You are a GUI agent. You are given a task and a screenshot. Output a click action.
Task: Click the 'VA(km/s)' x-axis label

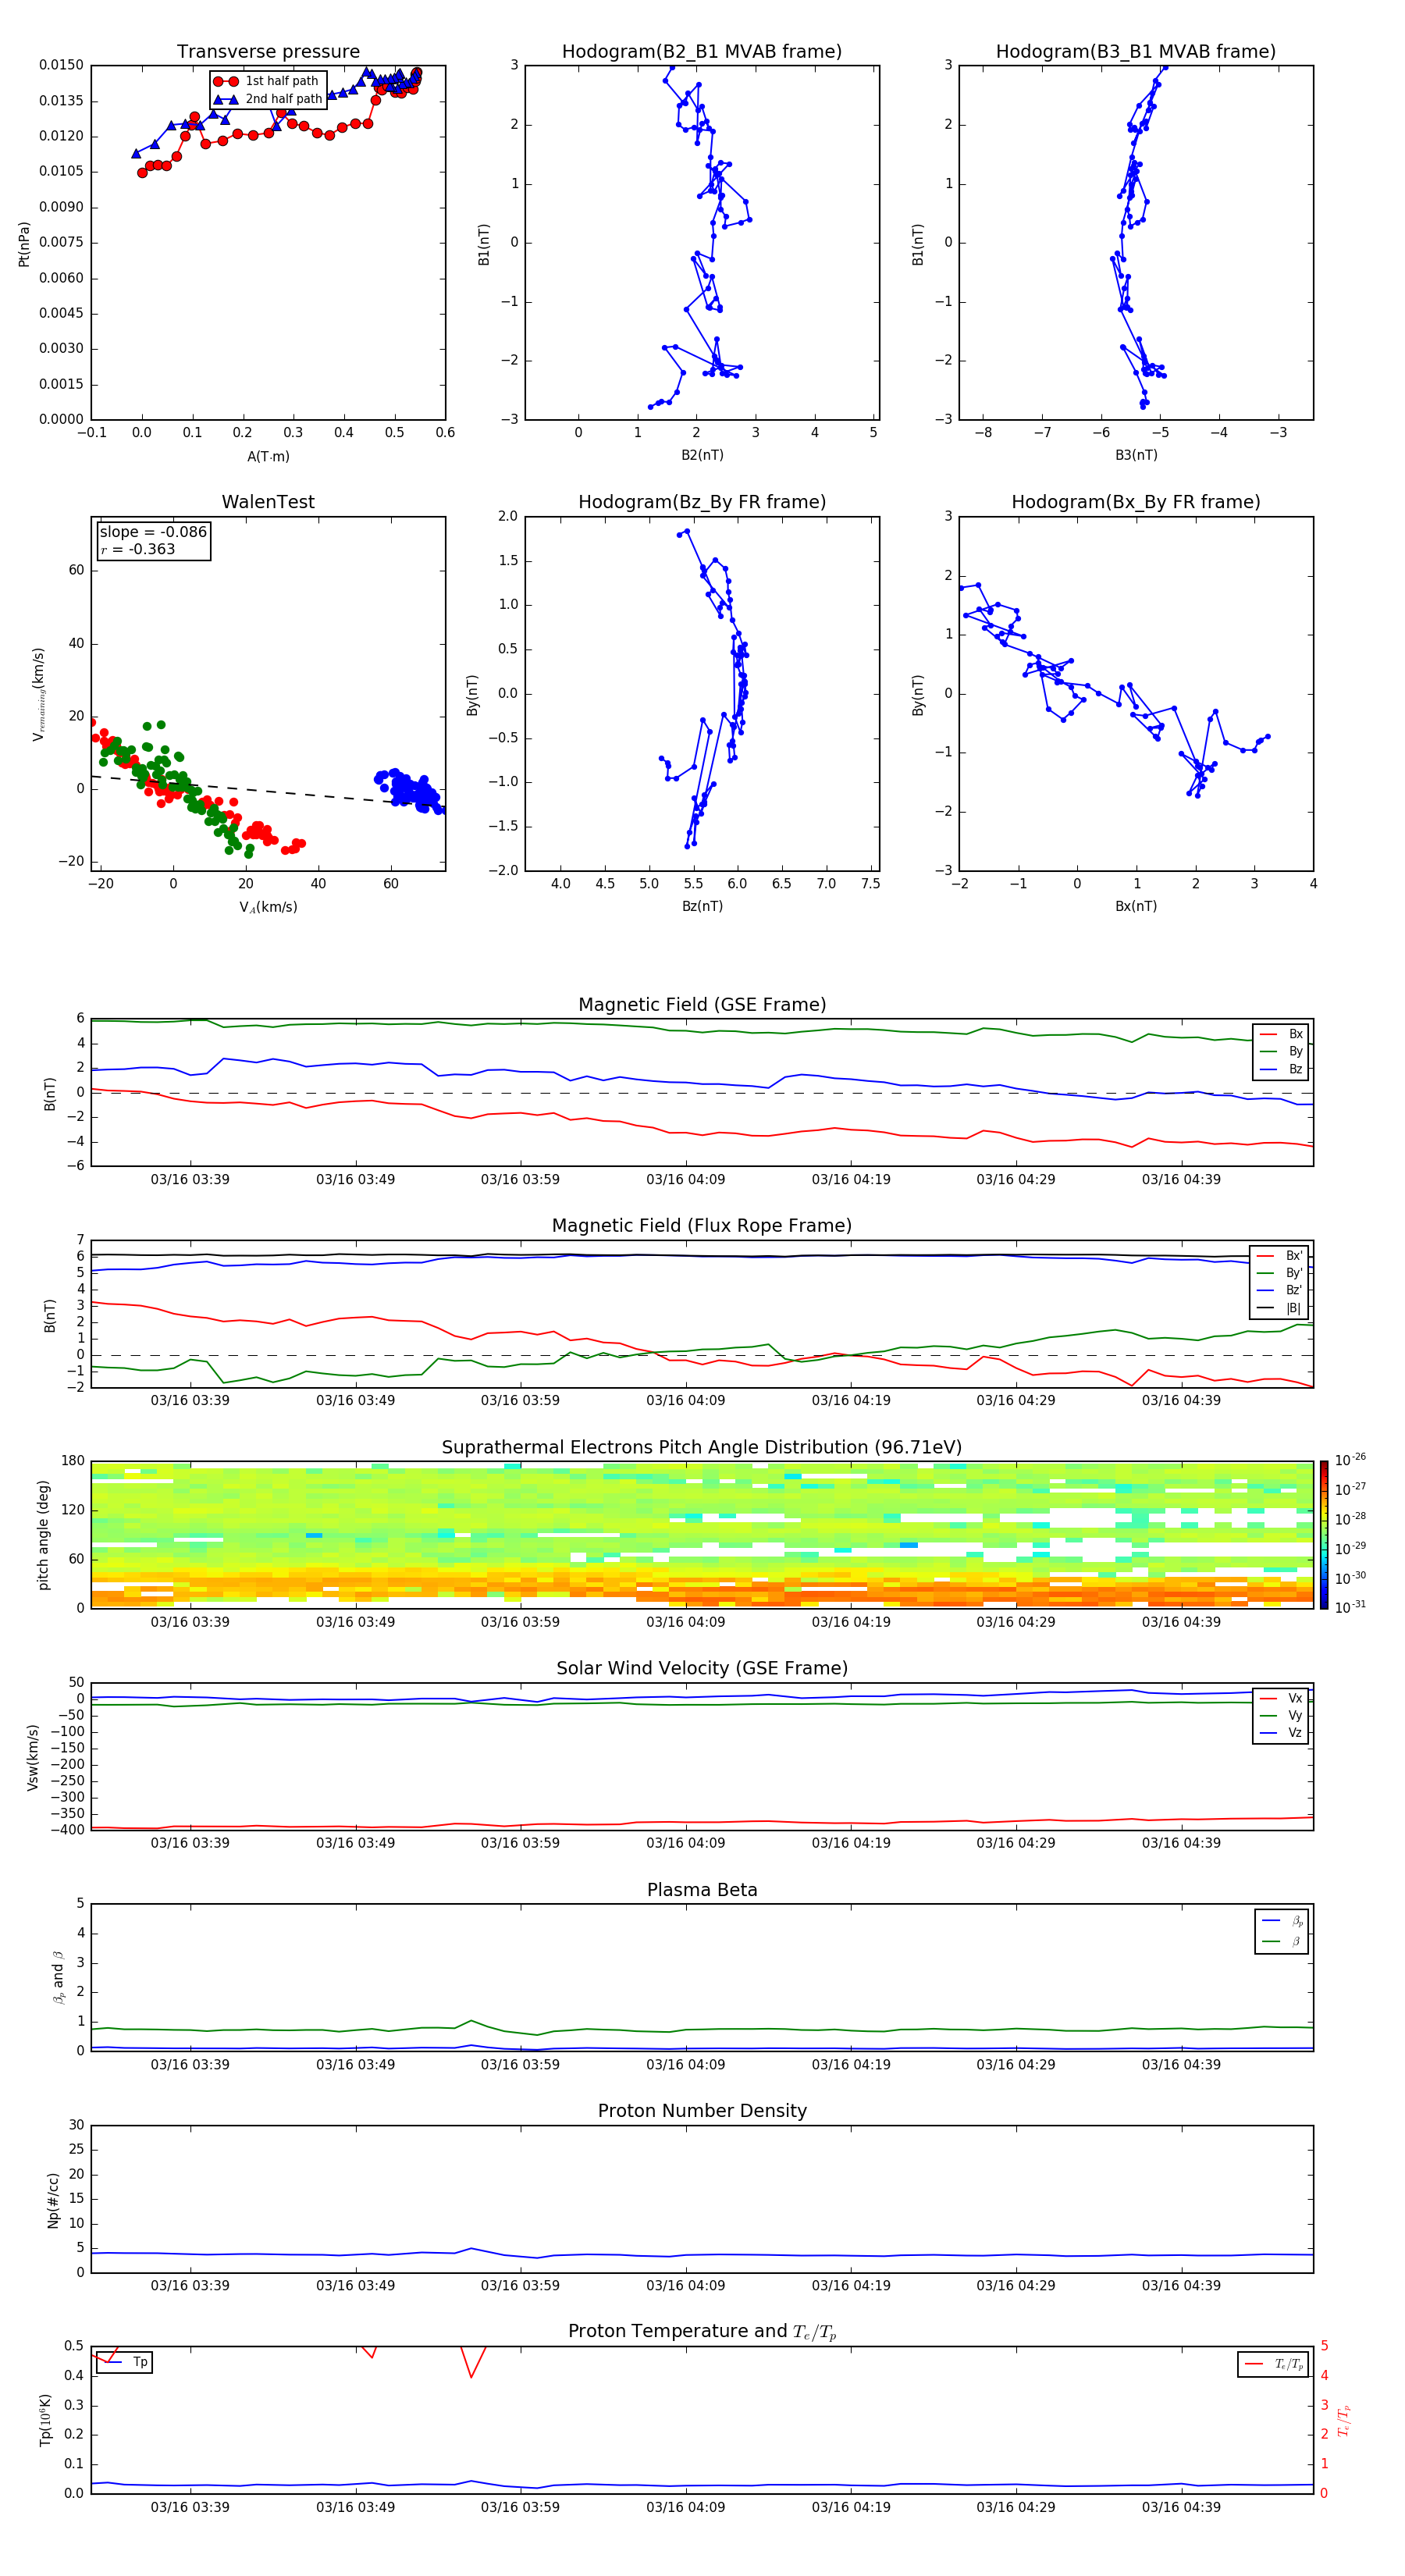tap(268, 907)
